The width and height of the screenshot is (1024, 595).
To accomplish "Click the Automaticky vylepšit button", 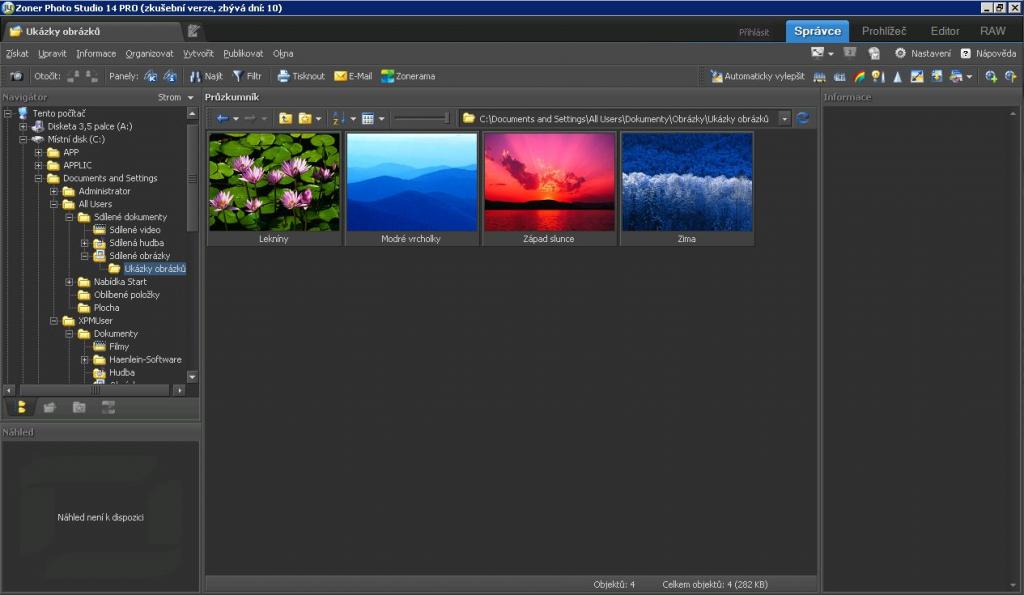I will point(758,76).
